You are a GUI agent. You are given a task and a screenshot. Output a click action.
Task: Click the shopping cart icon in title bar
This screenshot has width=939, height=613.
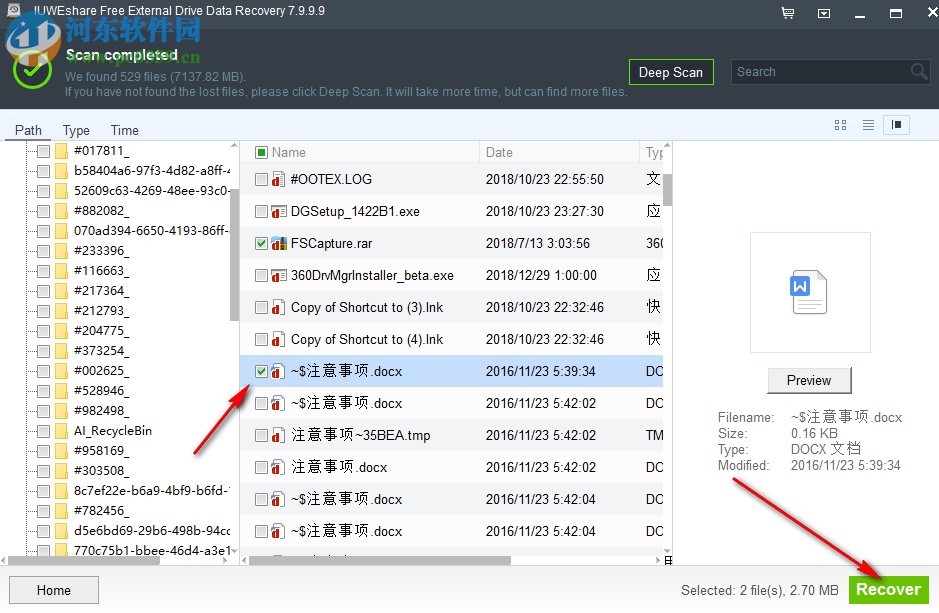click(788, 13)
